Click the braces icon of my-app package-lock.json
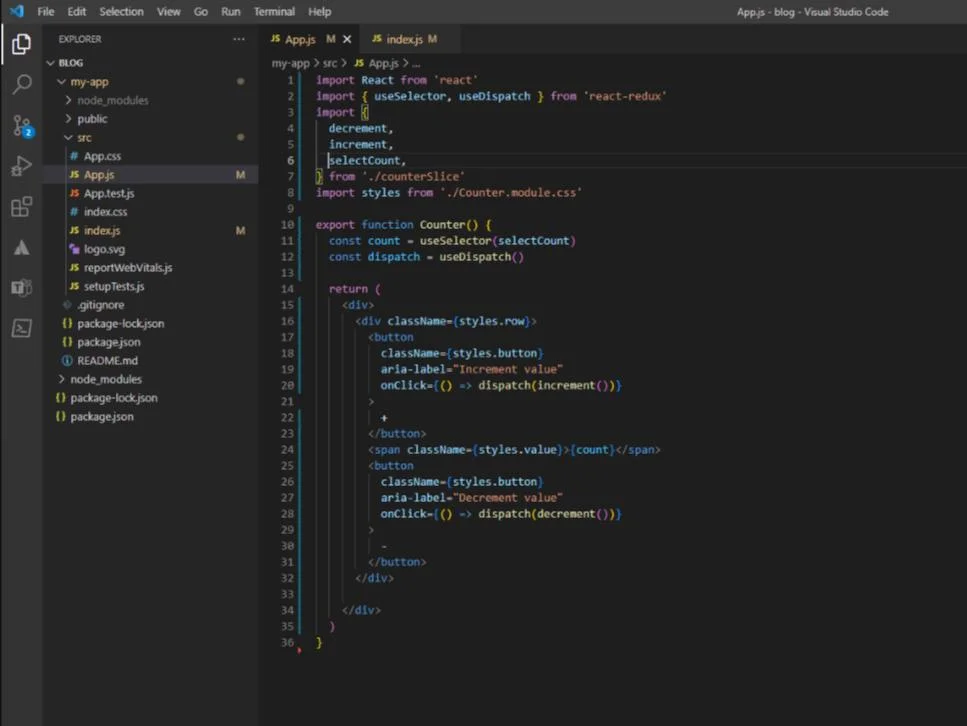 pos(67,323)
